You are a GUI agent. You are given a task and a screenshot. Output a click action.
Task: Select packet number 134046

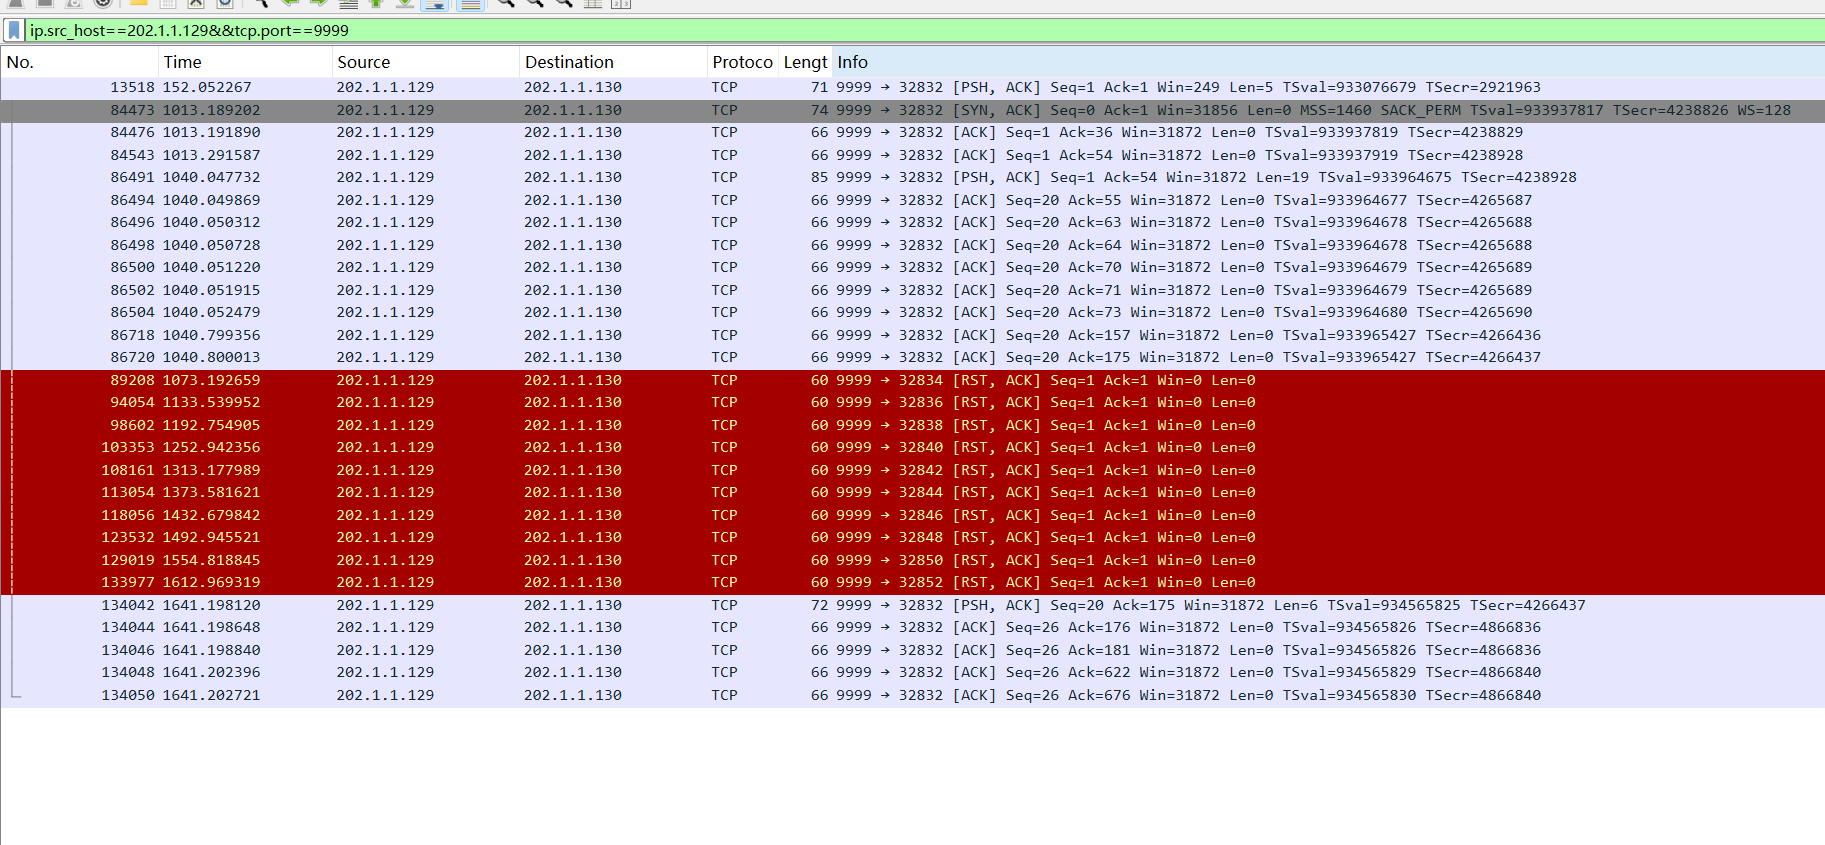[x=912, y=650]
